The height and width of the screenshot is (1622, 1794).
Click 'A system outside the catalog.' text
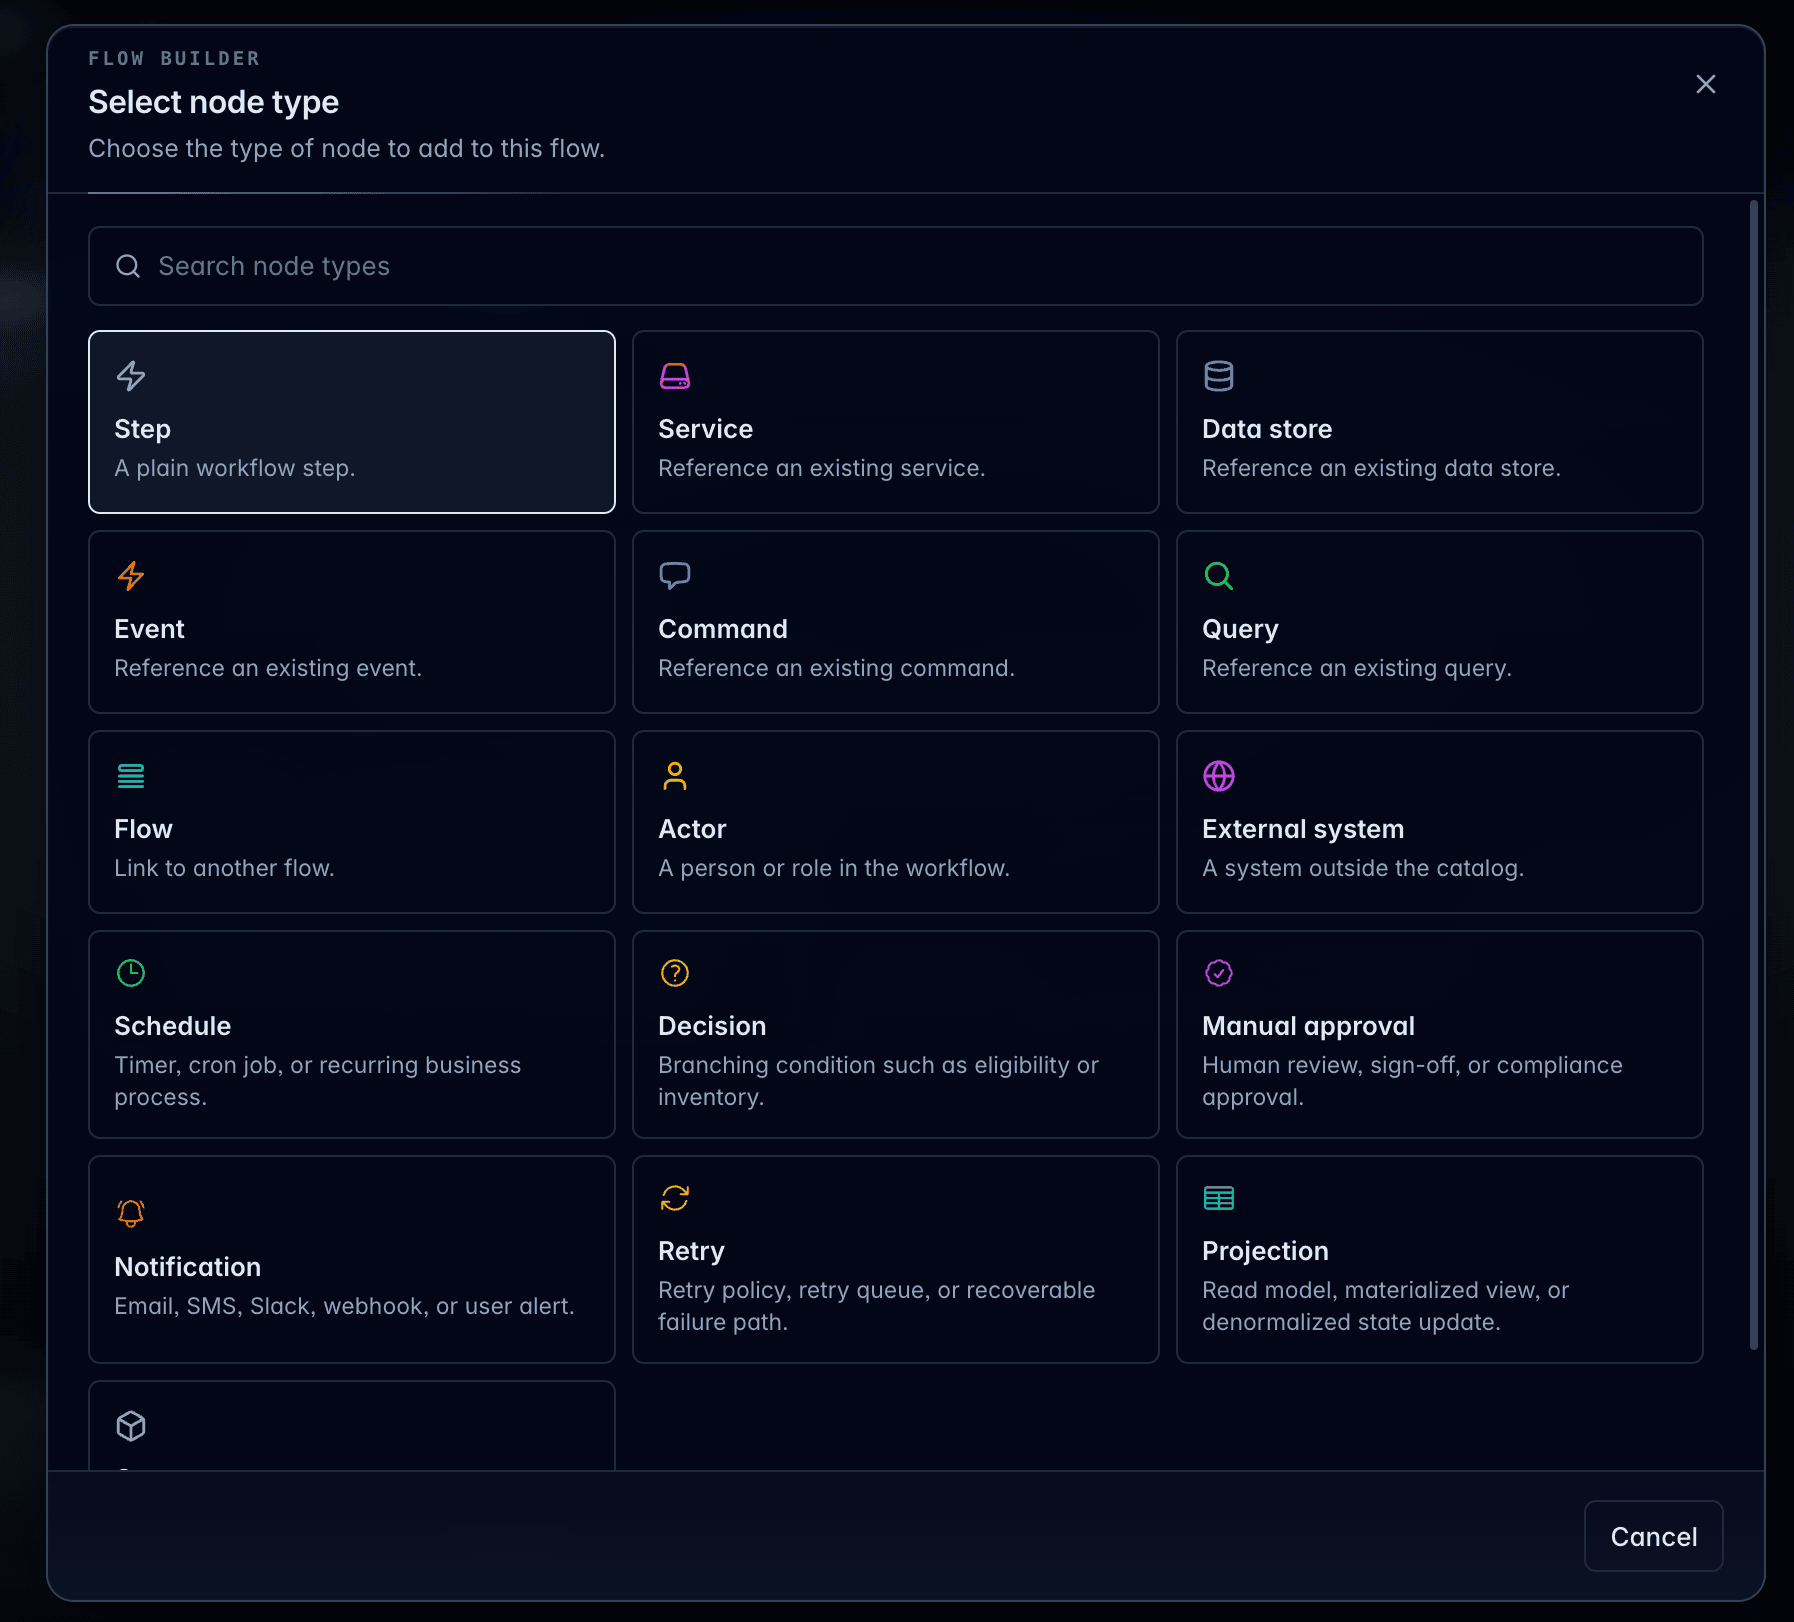pyautogui.click(x=1363, y=868)
